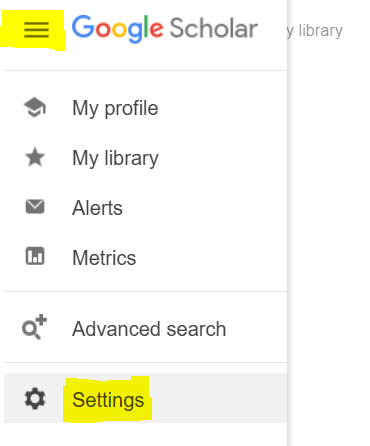
Task: Open Advanced search text entry
Action: click(149, 329)
